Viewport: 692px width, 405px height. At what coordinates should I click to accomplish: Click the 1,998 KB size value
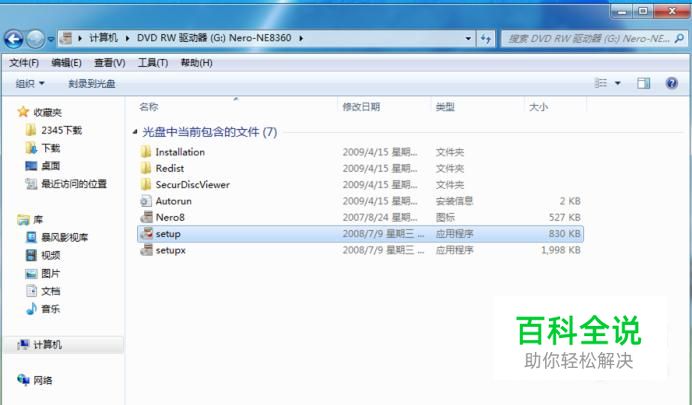(561, 250)
